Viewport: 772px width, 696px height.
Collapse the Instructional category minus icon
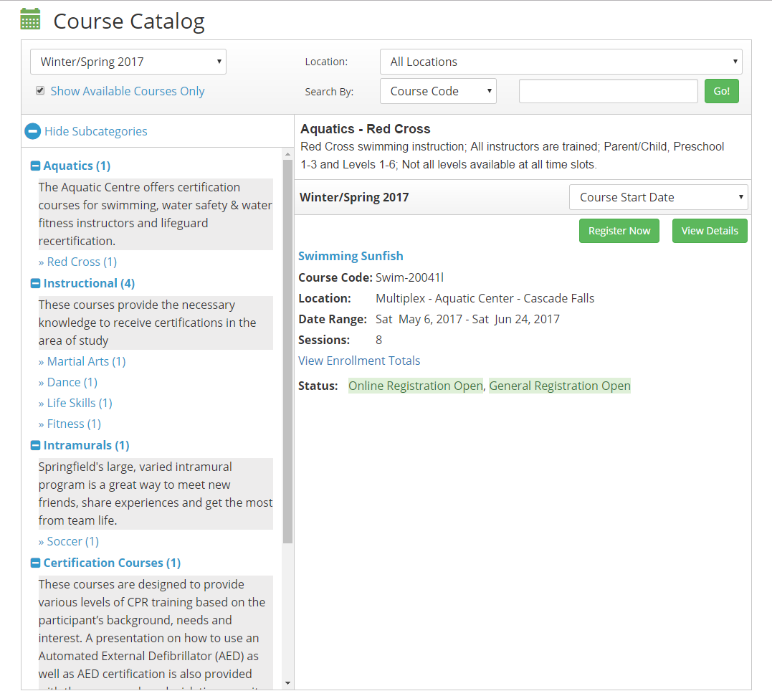(x=35, y=284)
